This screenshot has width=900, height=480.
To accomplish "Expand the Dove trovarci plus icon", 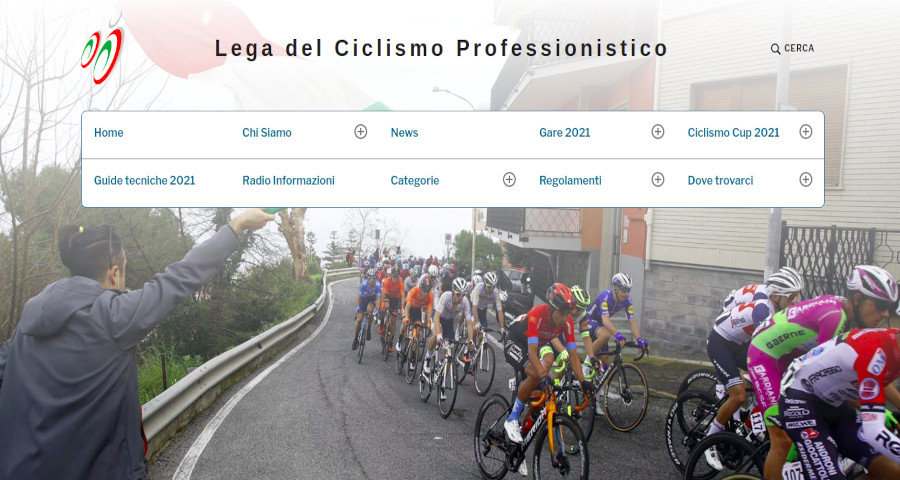I will click(806, 180).
